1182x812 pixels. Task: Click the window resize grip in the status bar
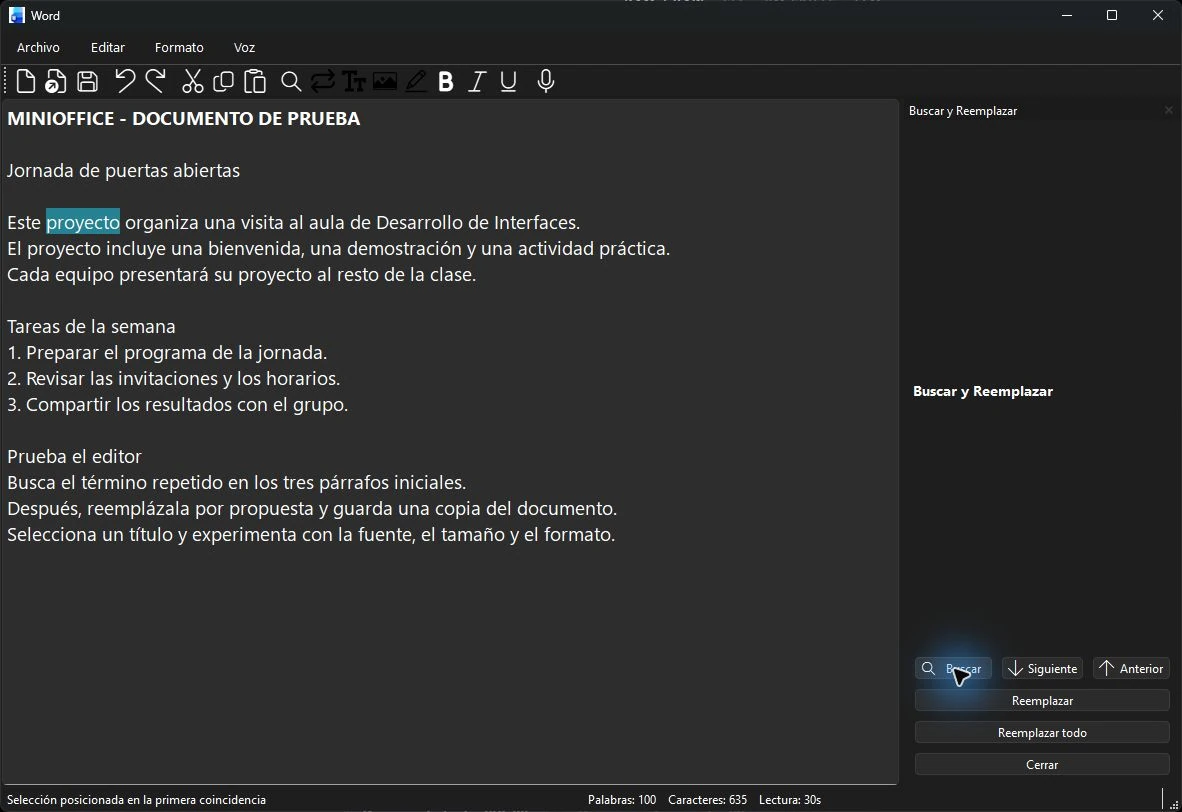click(1174, 804)
